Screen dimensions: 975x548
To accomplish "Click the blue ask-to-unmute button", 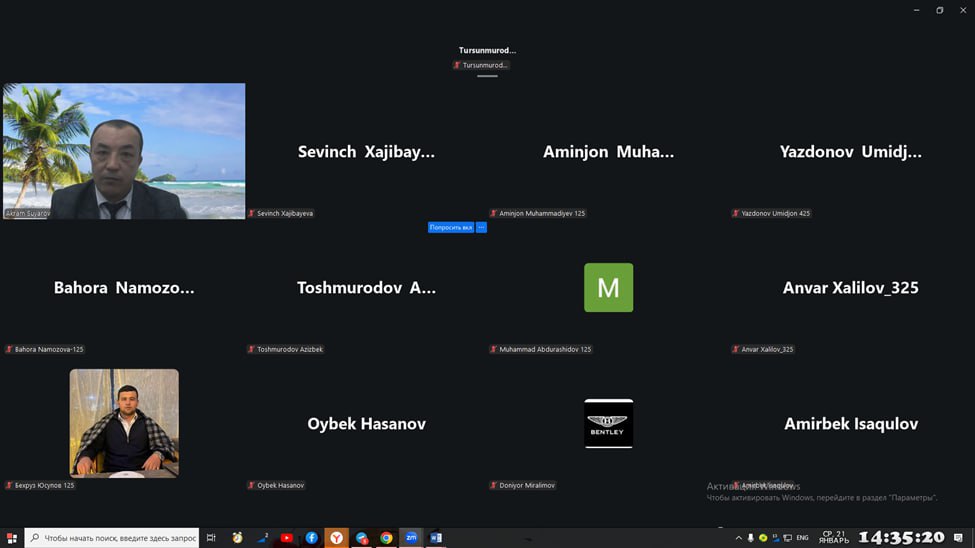I will pyautogui.click(x=451, y=228).
